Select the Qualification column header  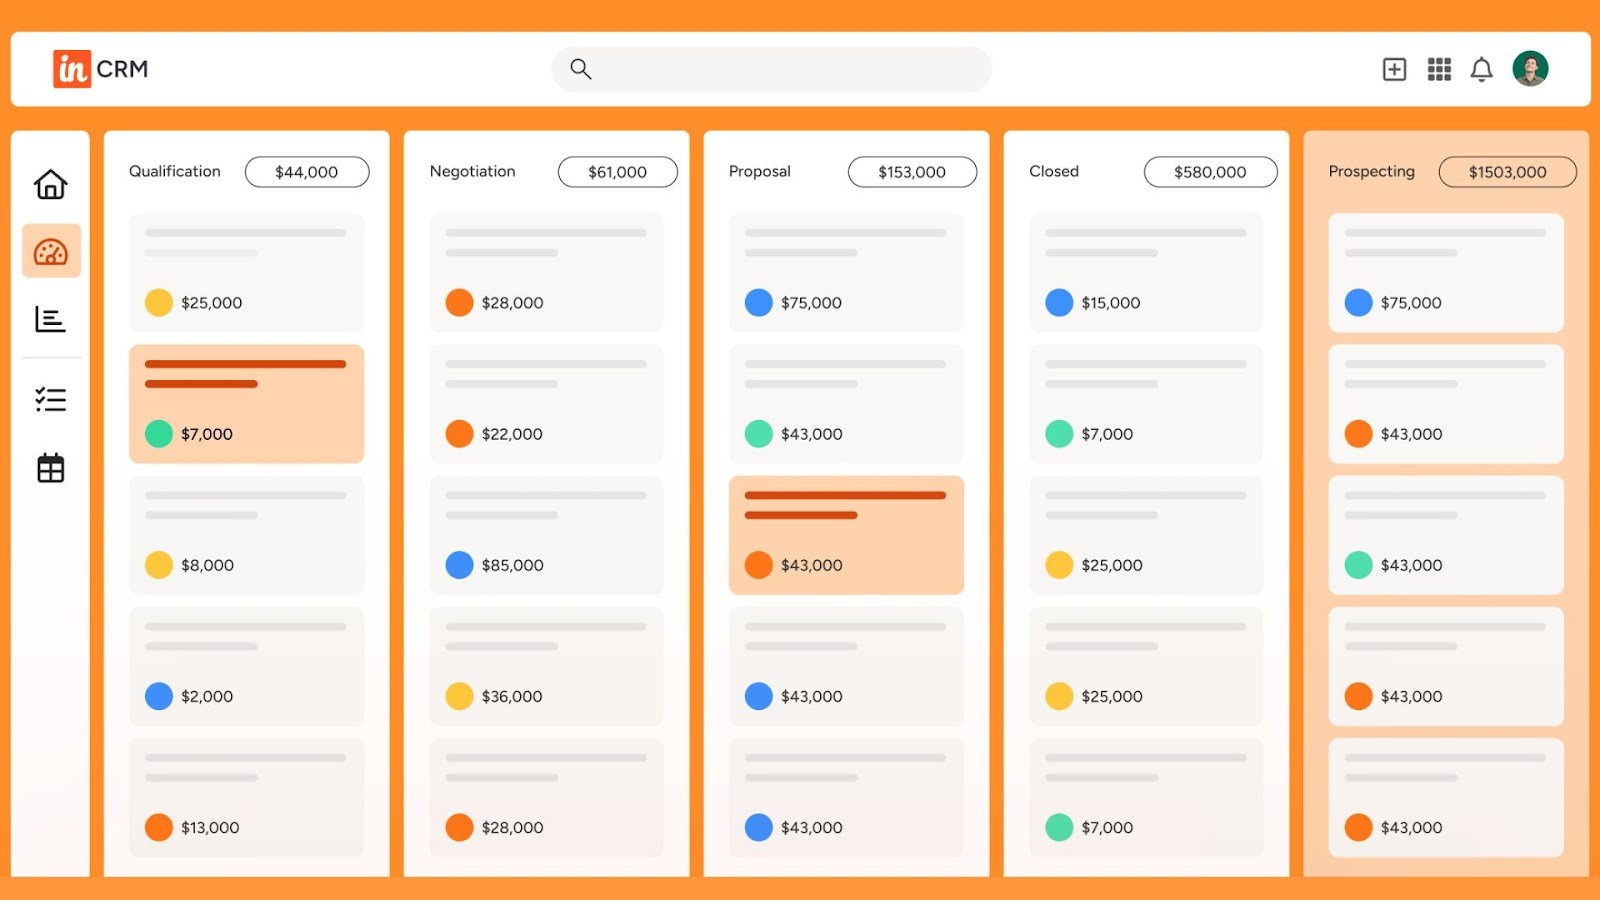[173, 171]
